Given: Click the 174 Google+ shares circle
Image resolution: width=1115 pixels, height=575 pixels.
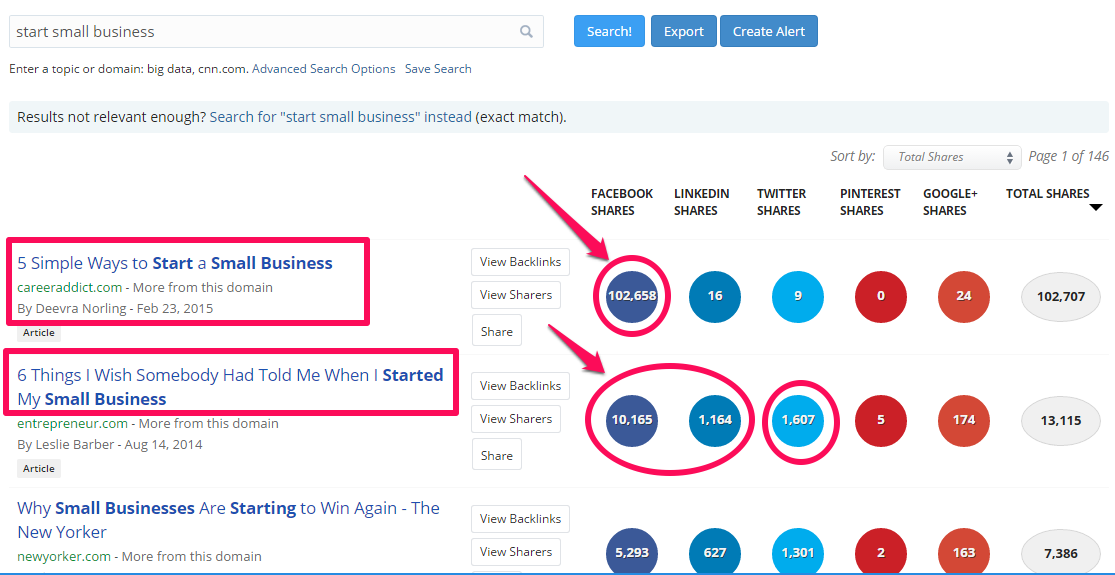Looking at the screenshot, I should [964, 420].
